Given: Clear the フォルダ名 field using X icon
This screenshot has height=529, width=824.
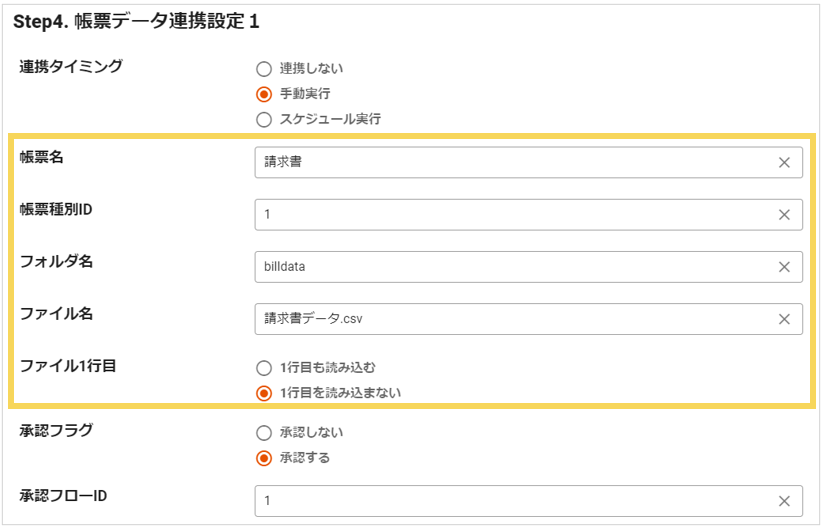Looking at the screenshot, I should [x=784, y=267].
